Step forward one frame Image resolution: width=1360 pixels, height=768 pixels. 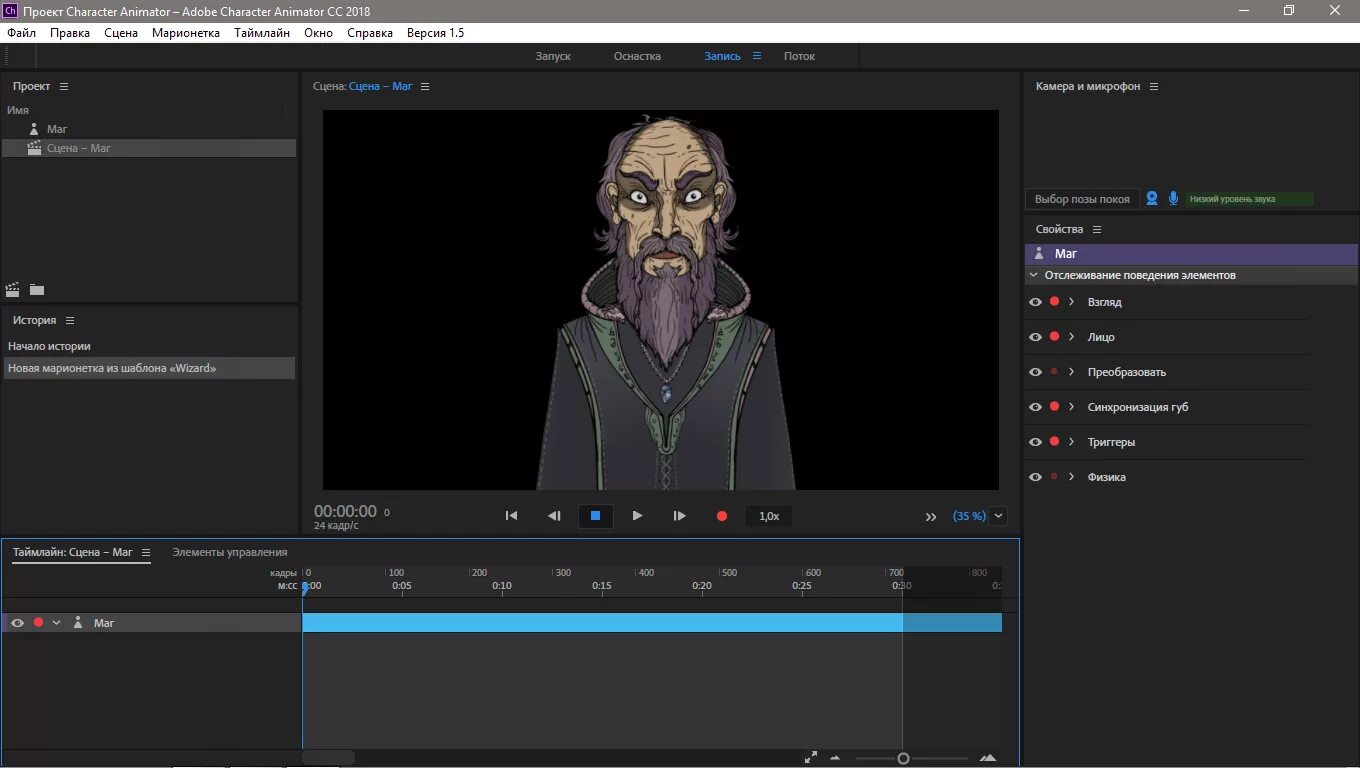tap(680, 516)
